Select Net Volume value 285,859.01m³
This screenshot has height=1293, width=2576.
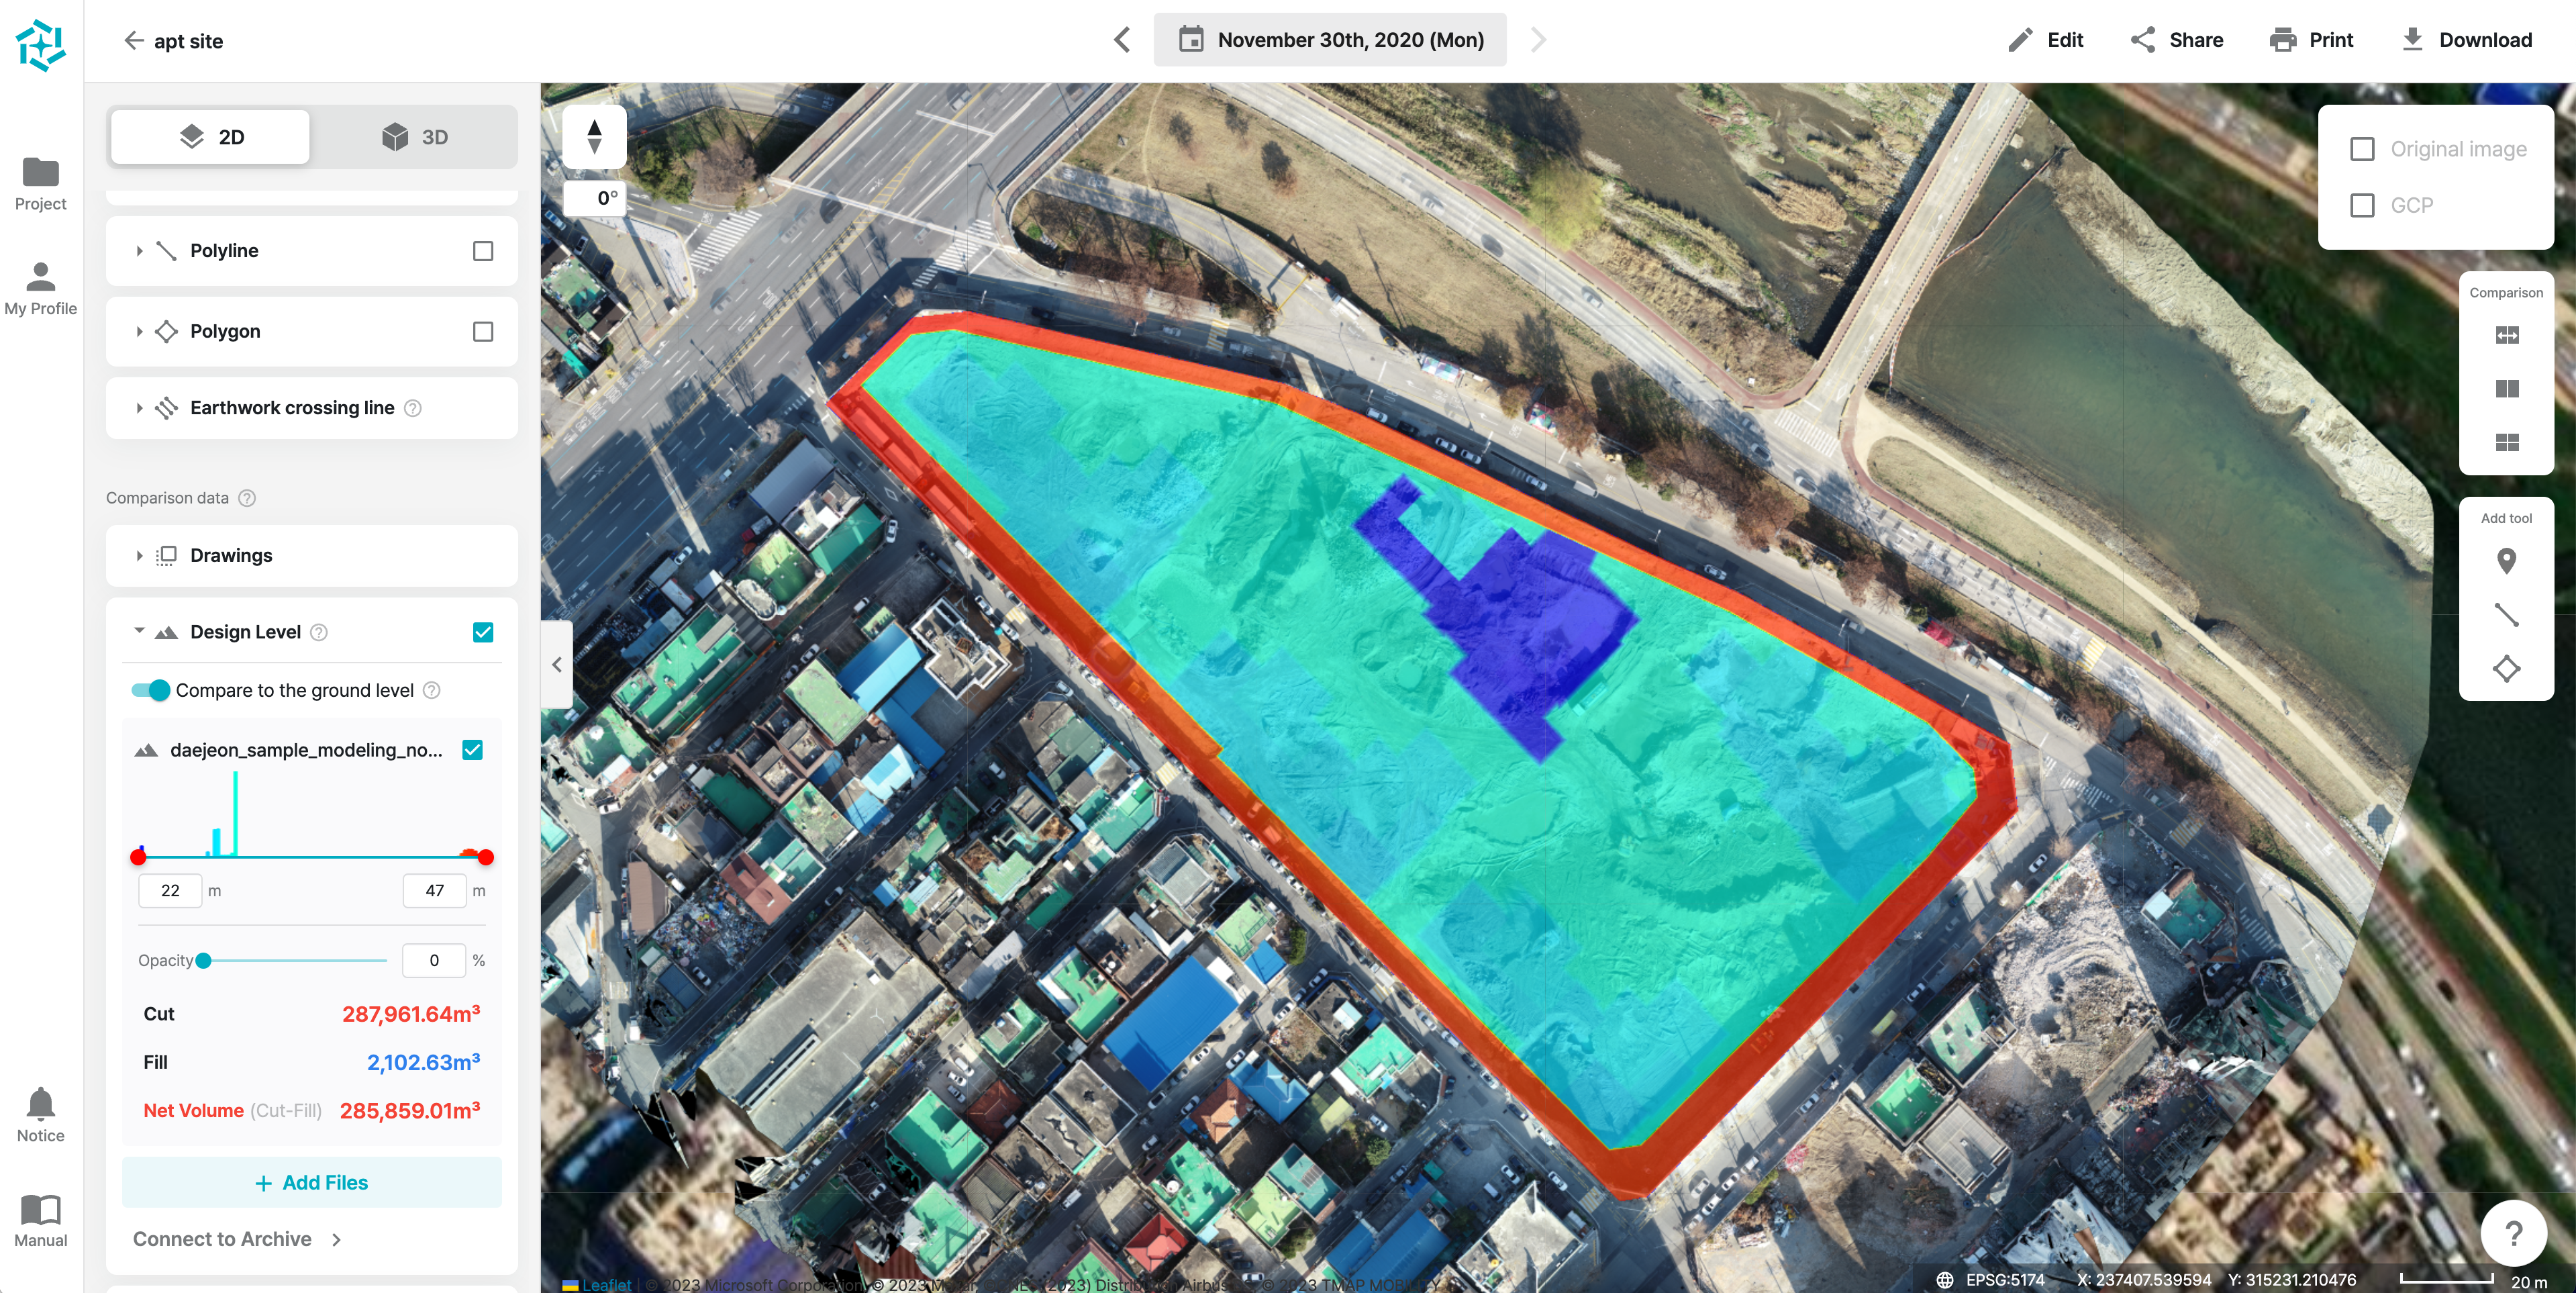tap(410, 1110)
